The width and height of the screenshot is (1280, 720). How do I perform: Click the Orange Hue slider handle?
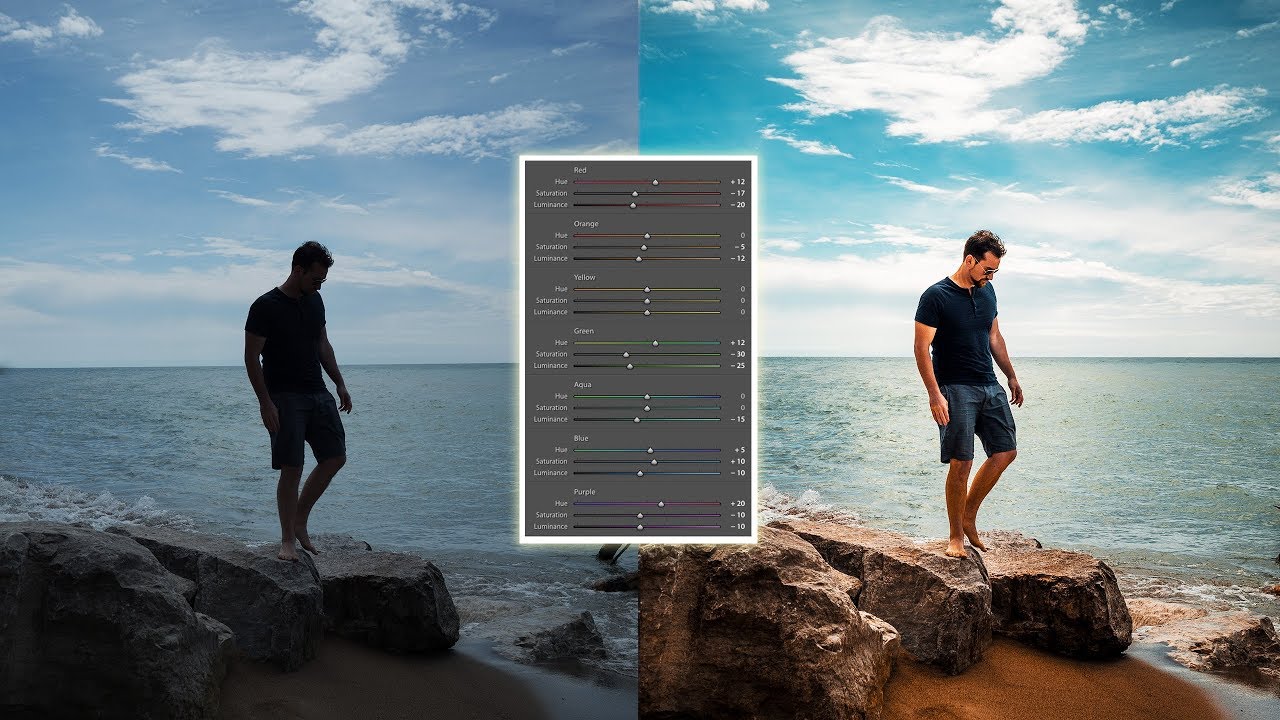[648, 235]
